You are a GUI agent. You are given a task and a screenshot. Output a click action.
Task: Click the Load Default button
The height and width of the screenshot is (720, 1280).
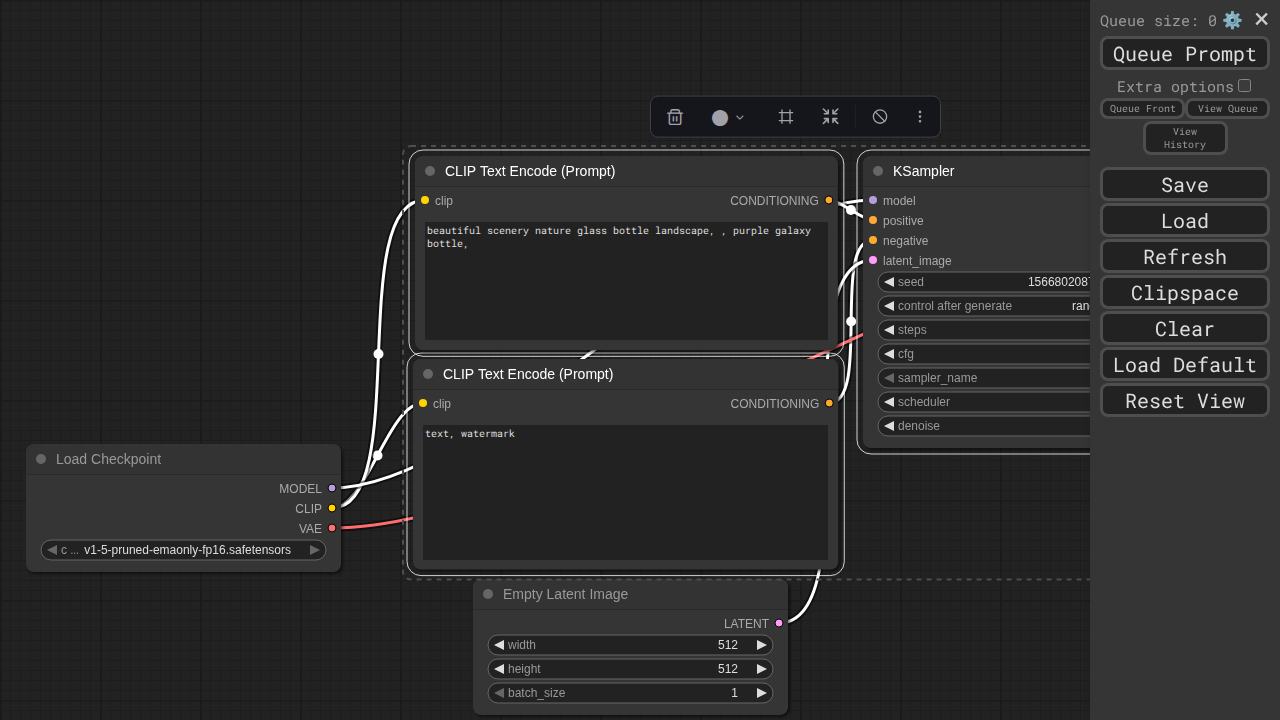tap(1184, 365)
